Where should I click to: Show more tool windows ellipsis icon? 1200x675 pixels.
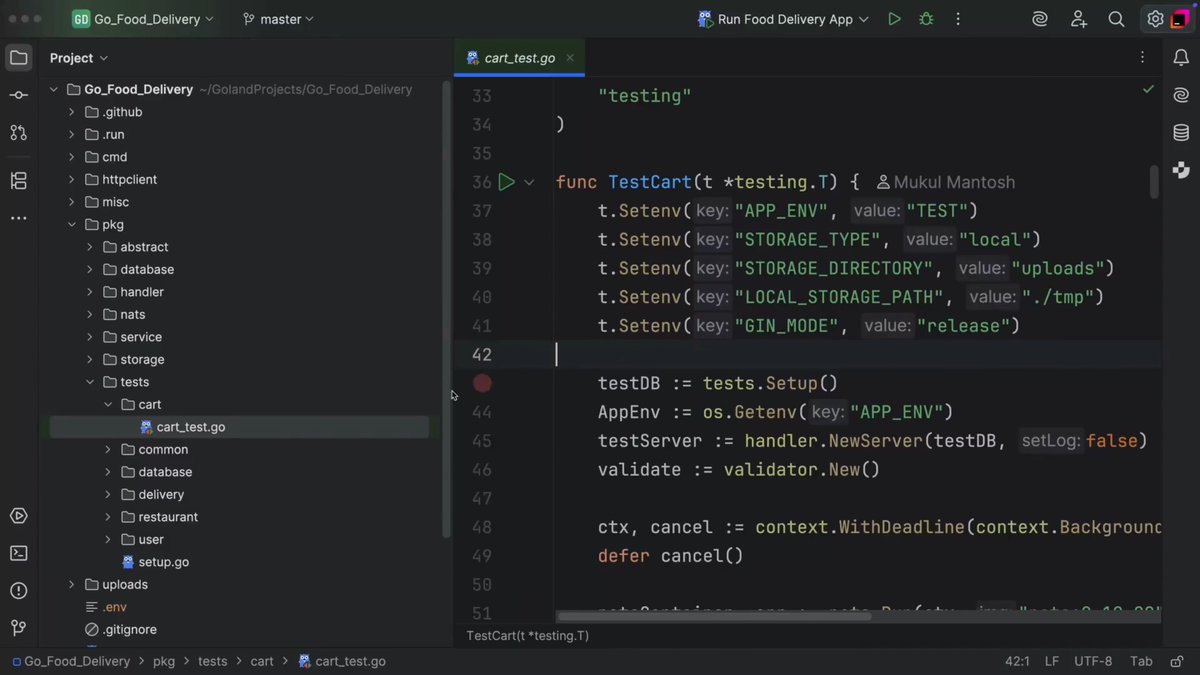pyautogui.click(x=19, y=218)
